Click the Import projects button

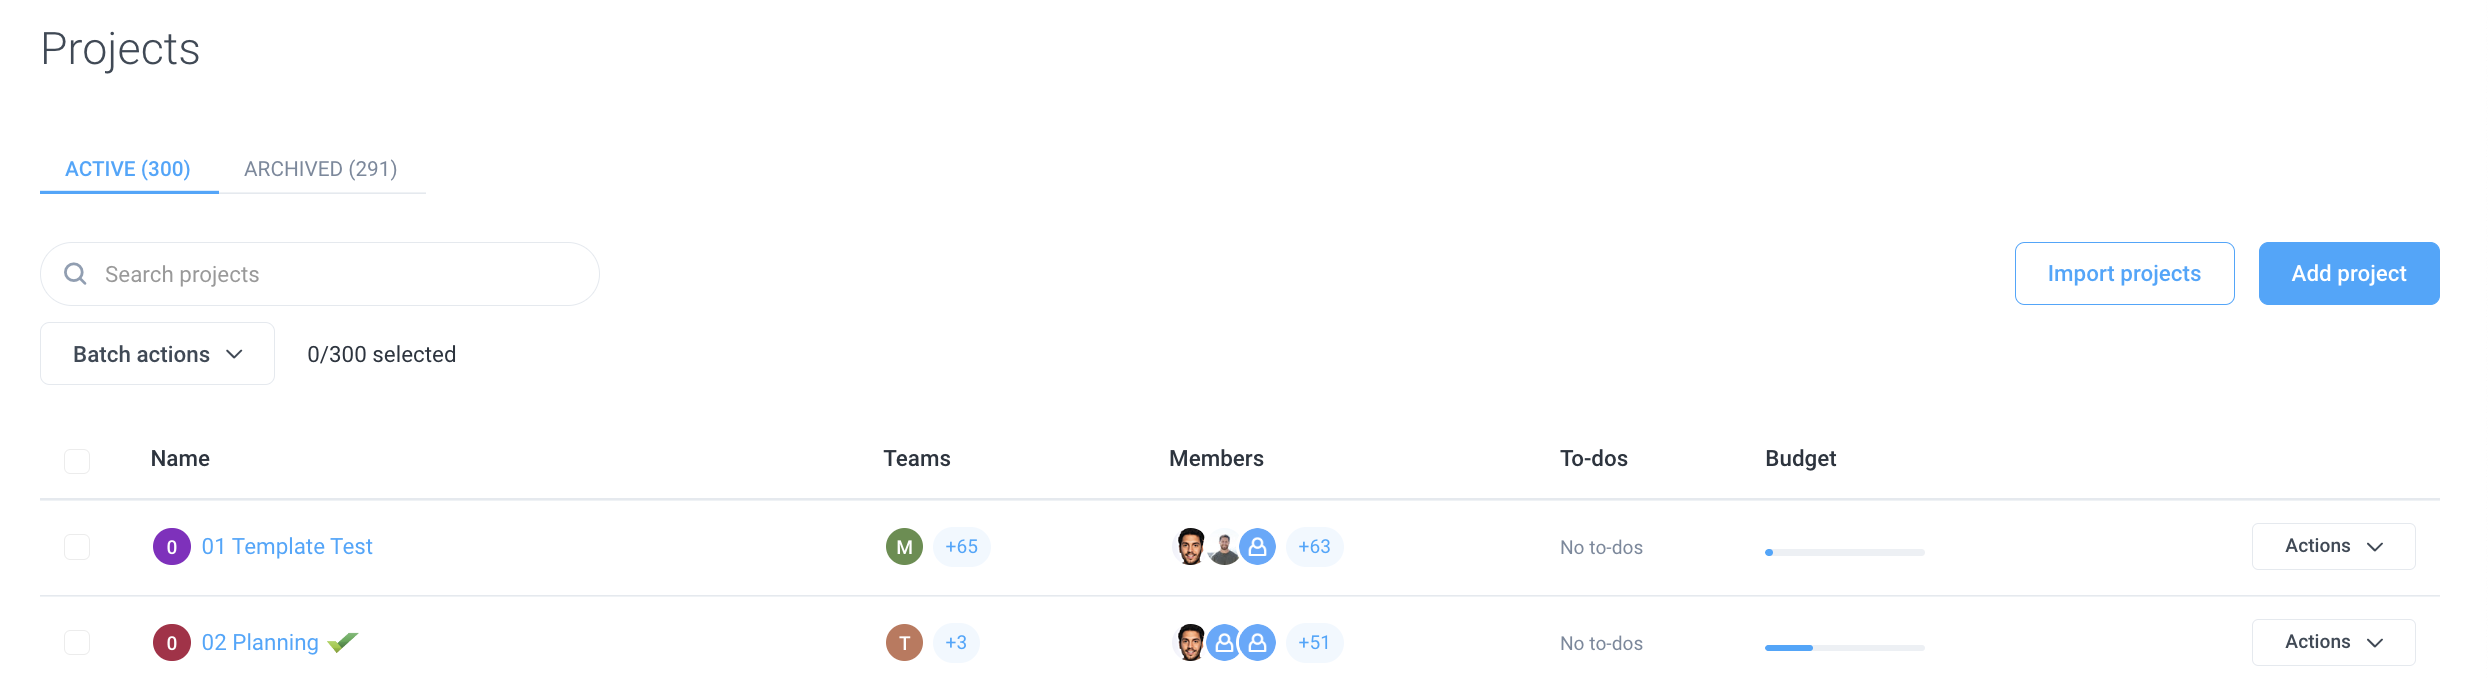[2124, 273]
